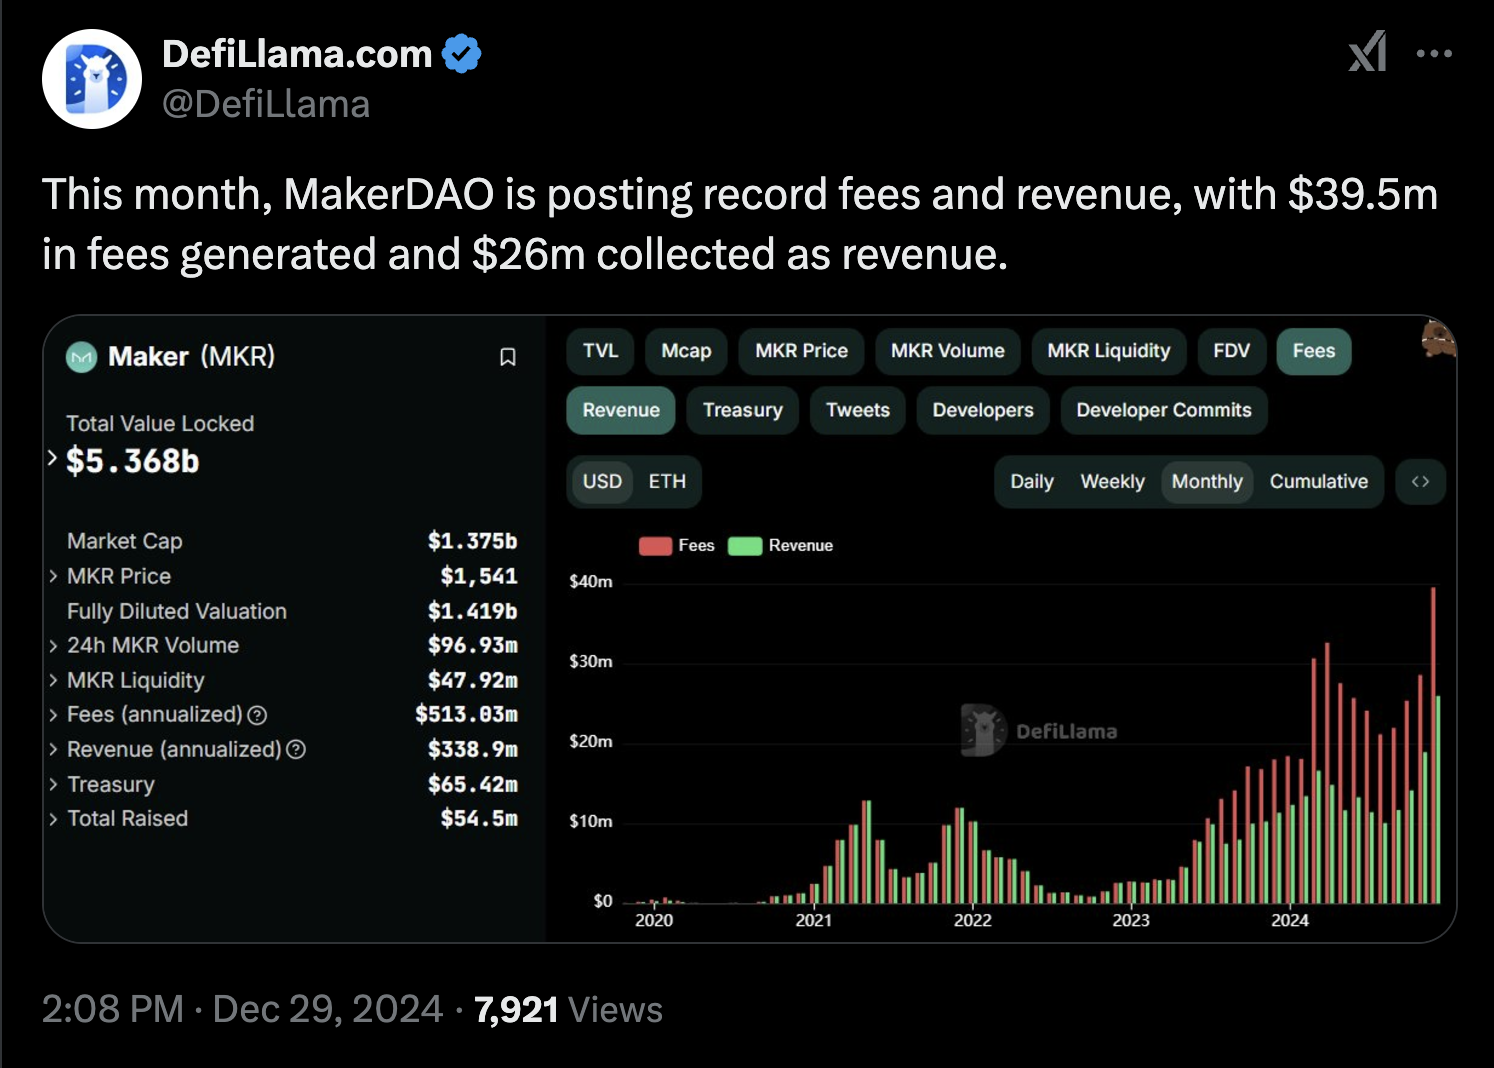Expand the Fees (annualized) row
Screen dimensions: 1494x1068
pos(53,715)
